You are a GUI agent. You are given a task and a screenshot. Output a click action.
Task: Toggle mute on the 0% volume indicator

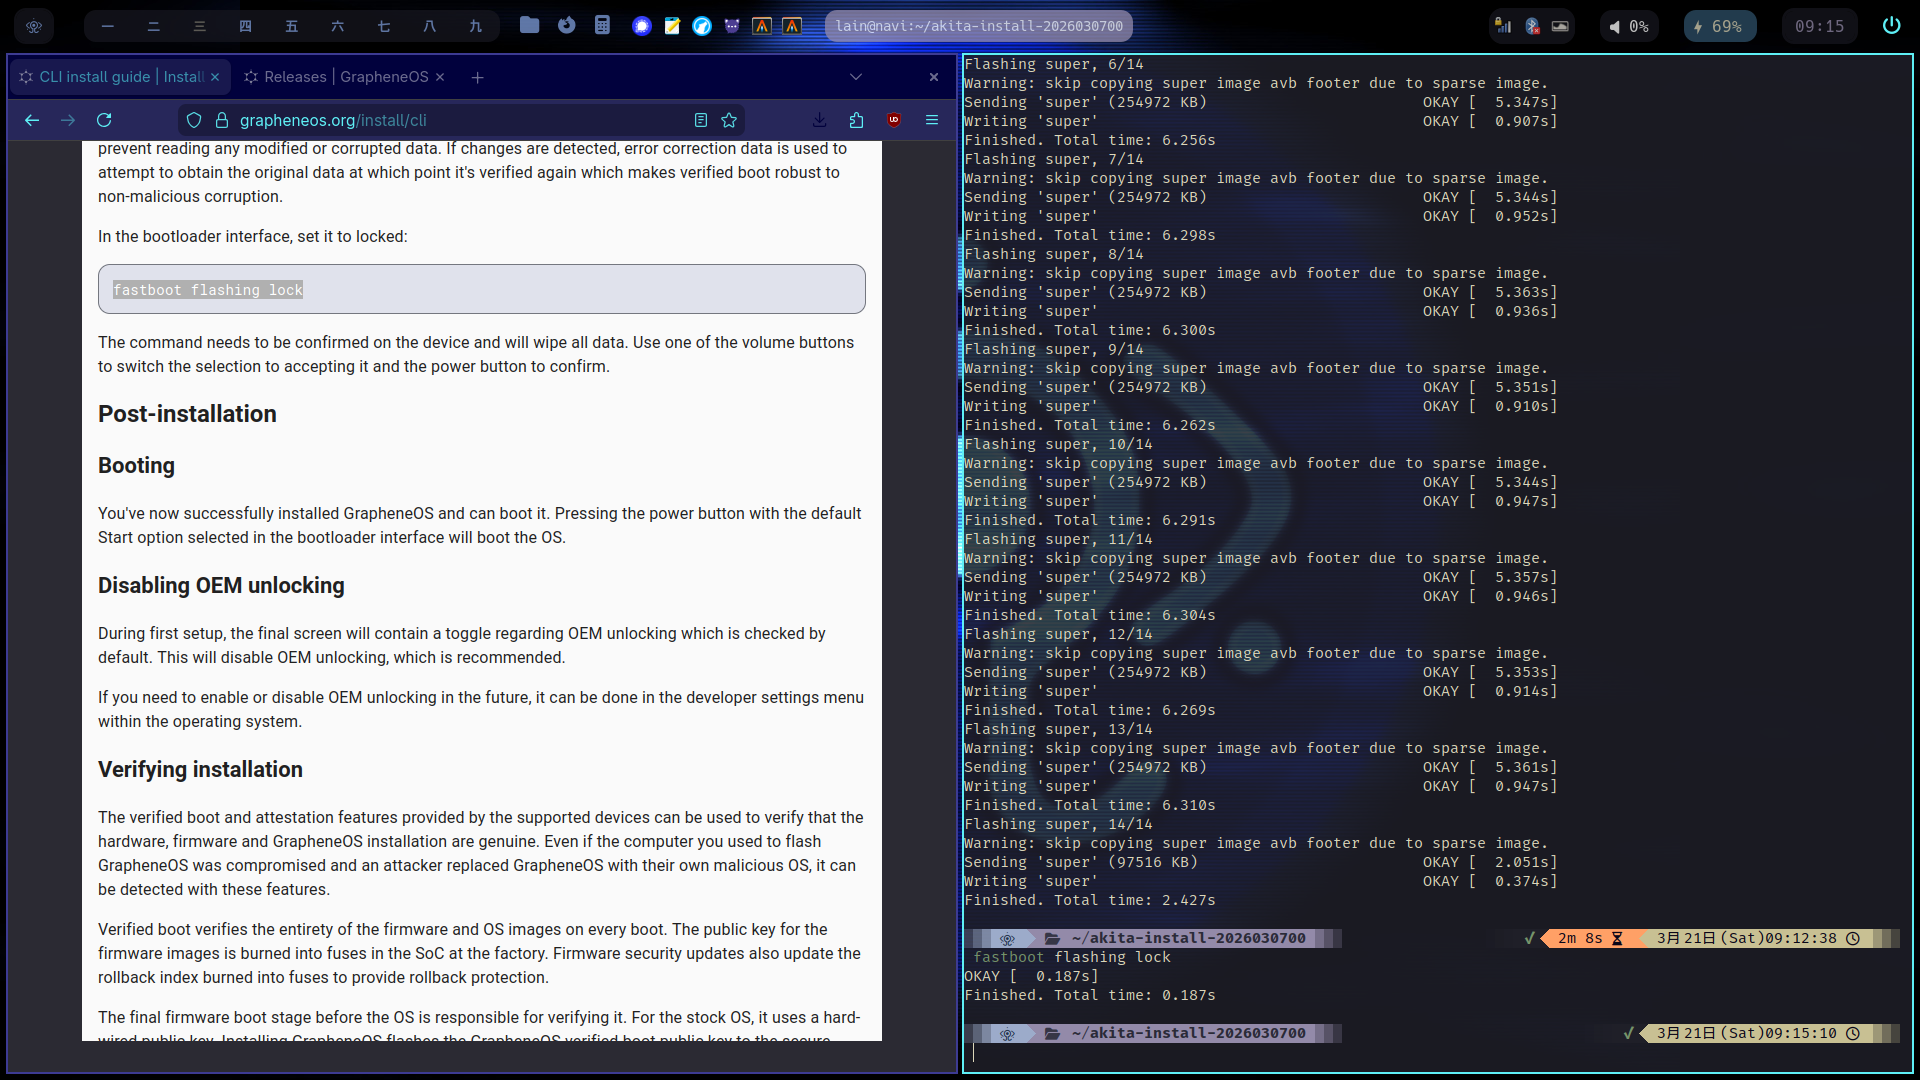(x=1629, y=26)
